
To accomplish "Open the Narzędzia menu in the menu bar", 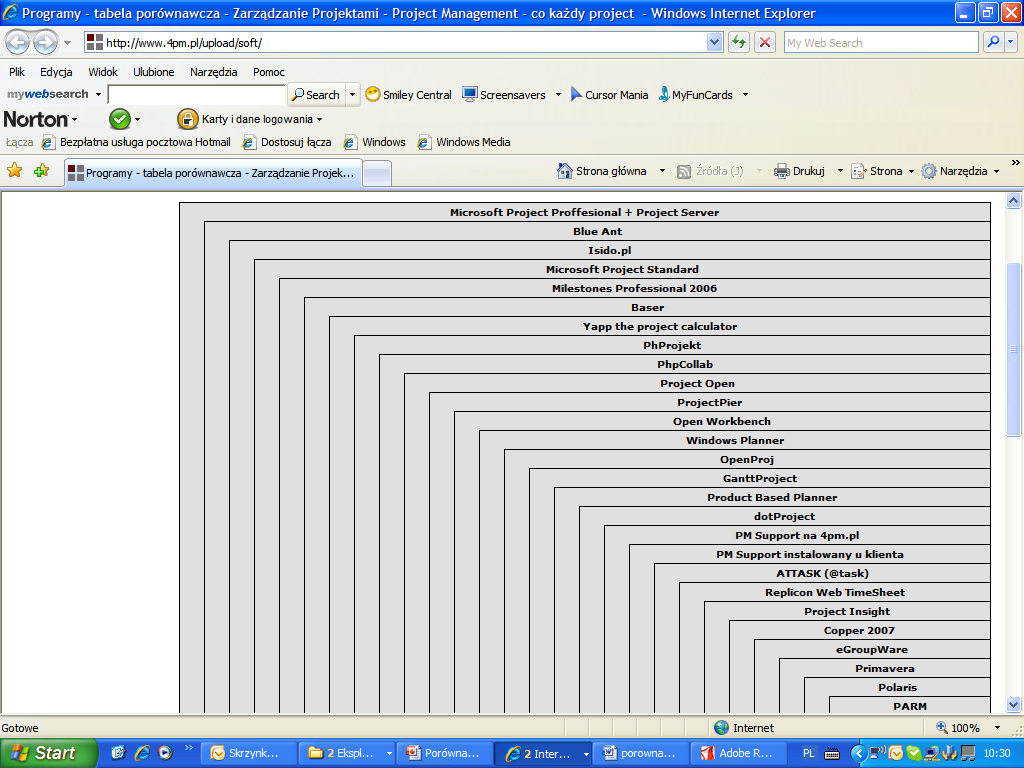I will pos(214,72).
